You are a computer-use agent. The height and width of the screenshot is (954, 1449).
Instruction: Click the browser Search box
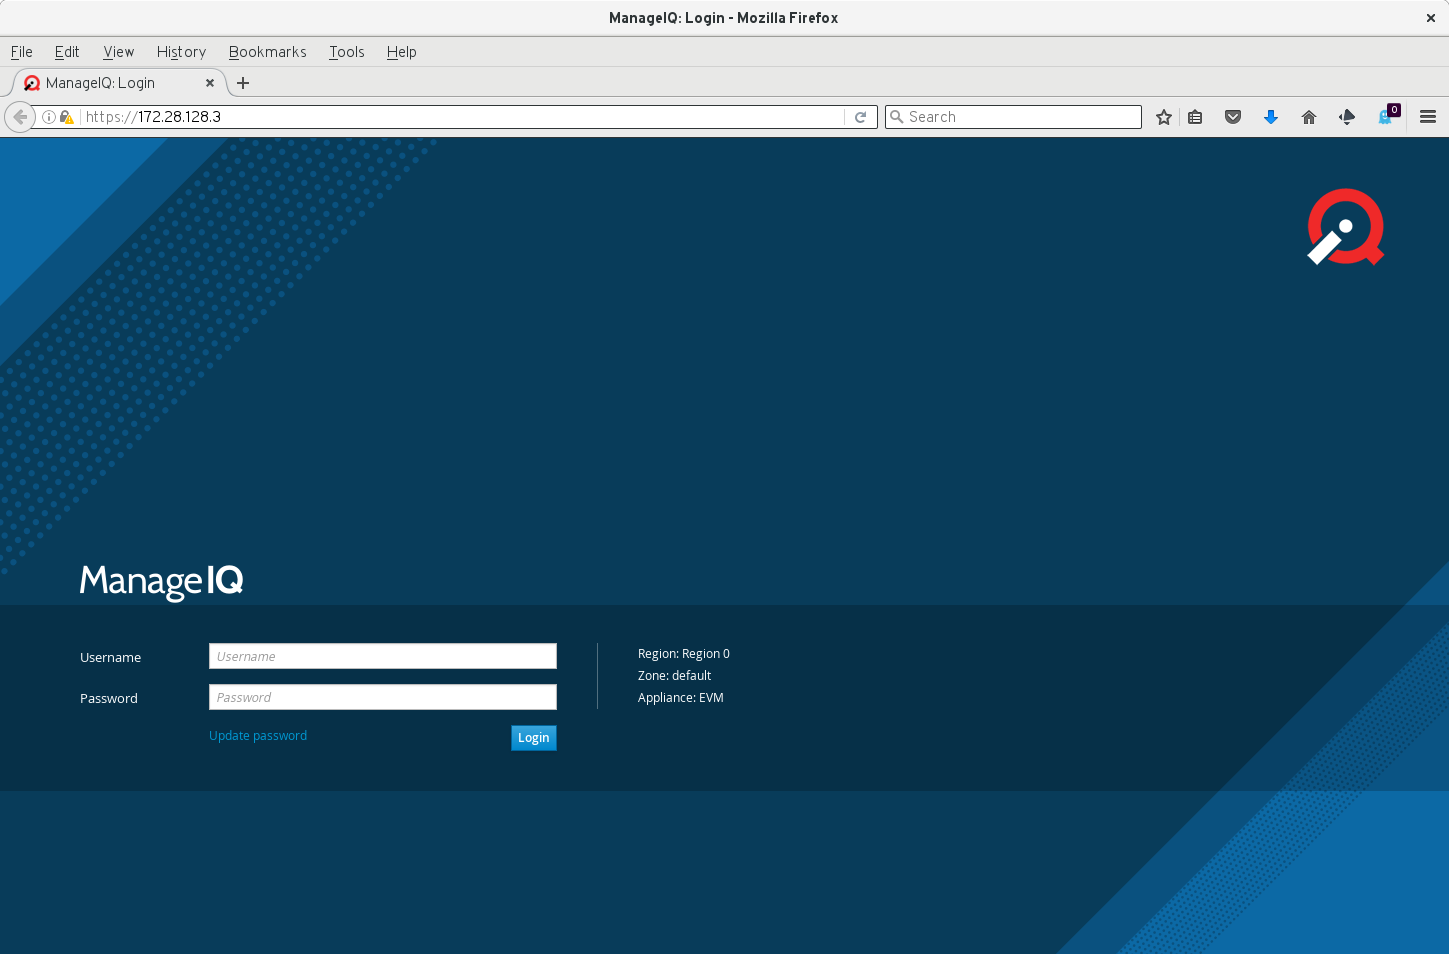click(1013, 117)
